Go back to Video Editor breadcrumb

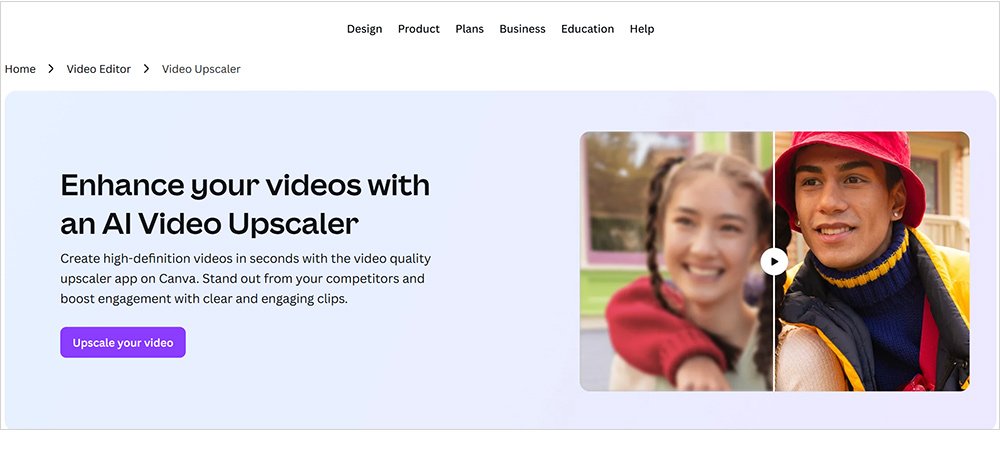98,69
